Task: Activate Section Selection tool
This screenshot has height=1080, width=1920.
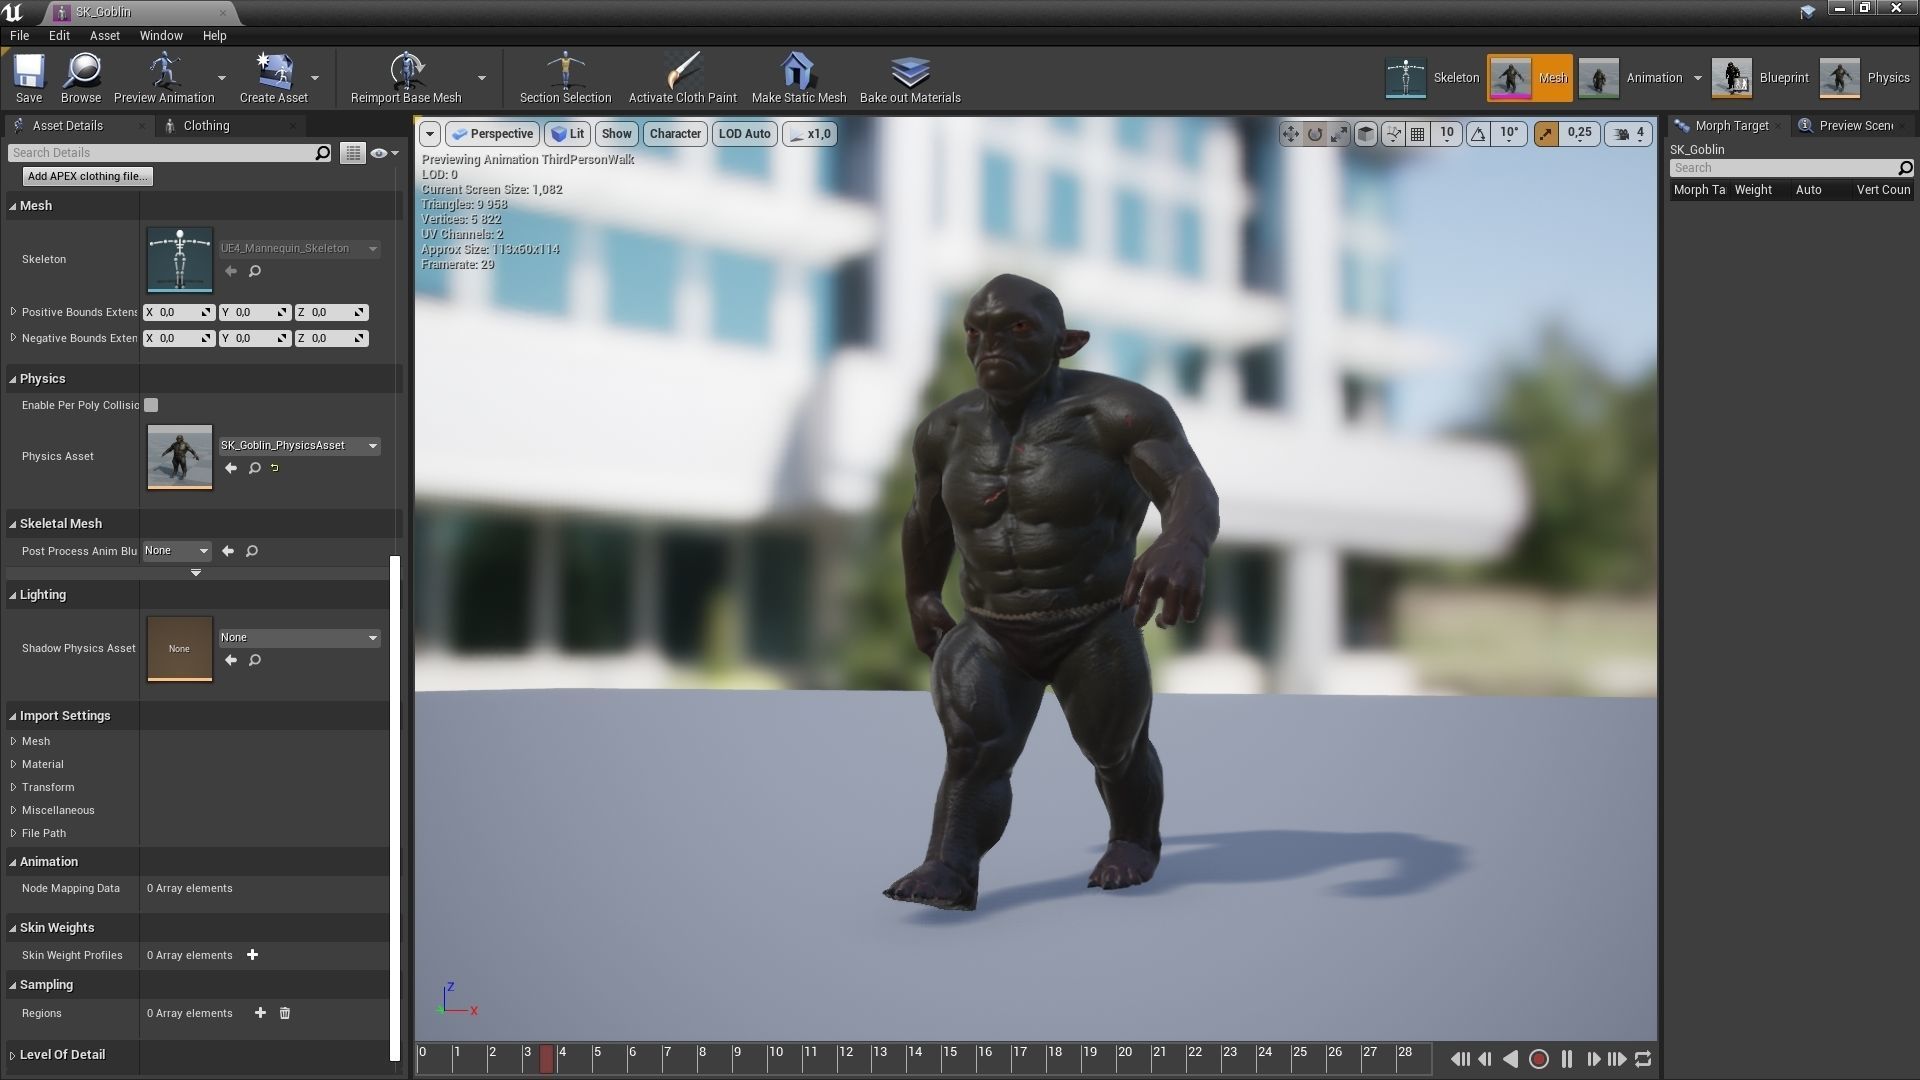Action: click(565, 78)
